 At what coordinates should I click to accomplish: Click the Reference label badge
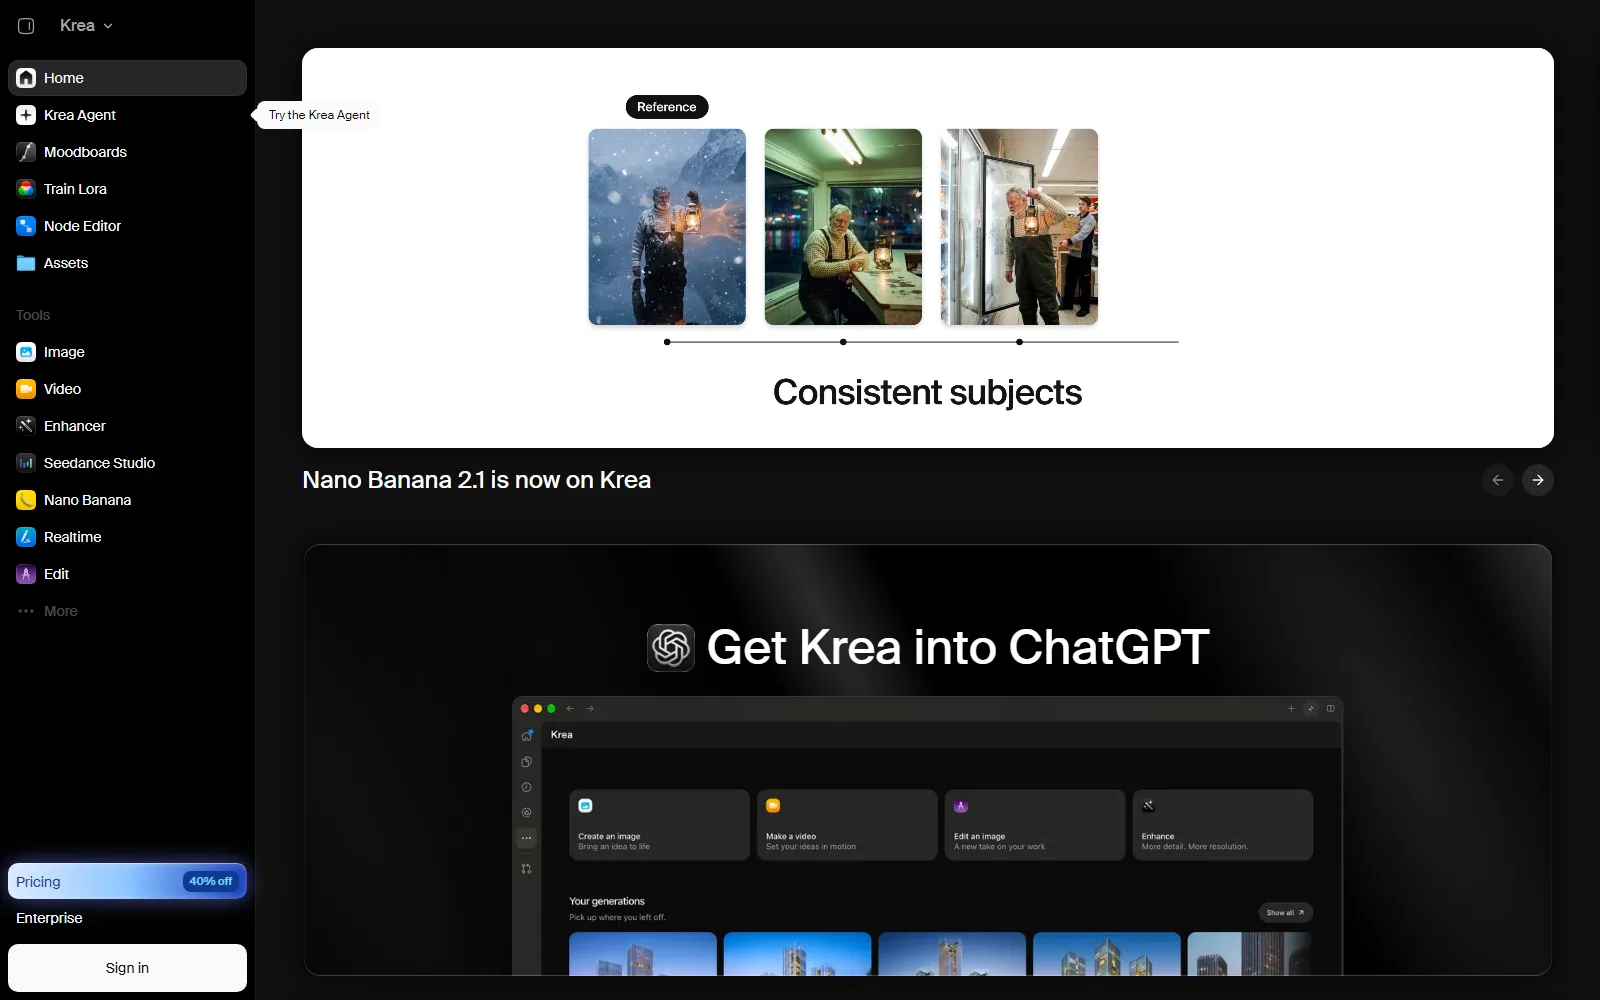pos(667,107)
